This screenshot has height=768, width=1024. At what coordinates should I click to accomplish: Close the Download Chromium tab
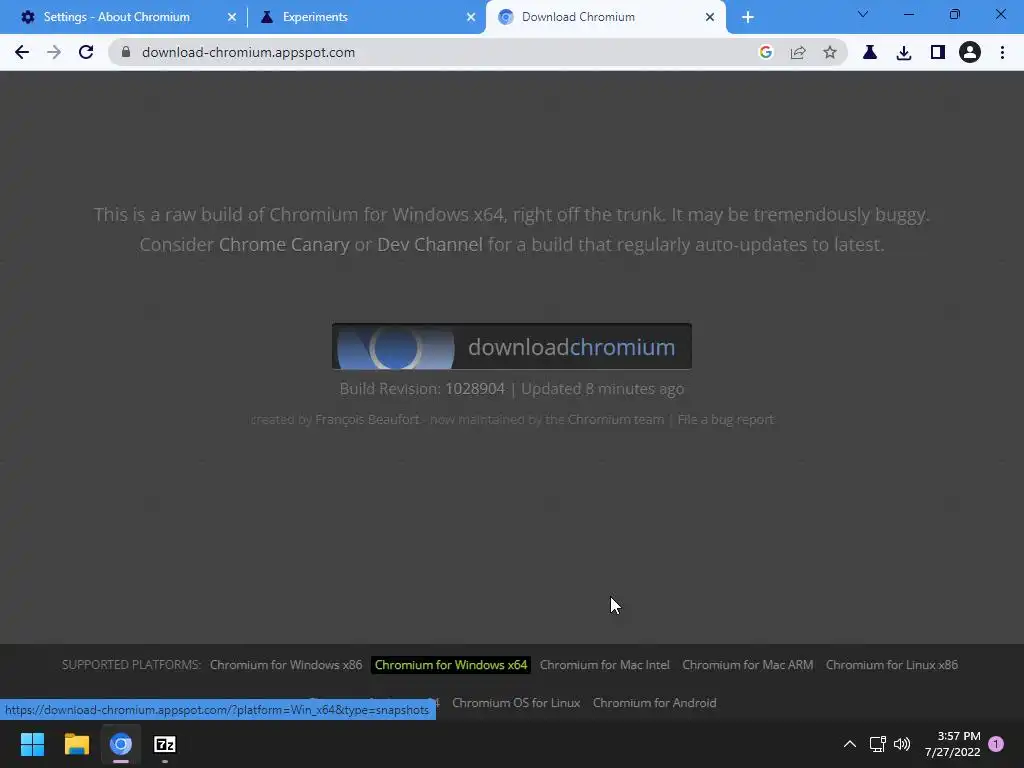[x=710, y=17]
